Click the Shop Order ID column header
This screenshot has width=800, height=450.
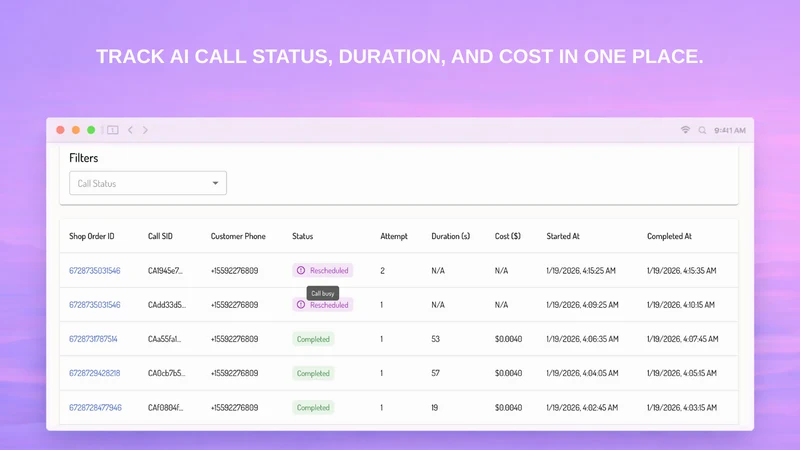(x=92, y=236)
